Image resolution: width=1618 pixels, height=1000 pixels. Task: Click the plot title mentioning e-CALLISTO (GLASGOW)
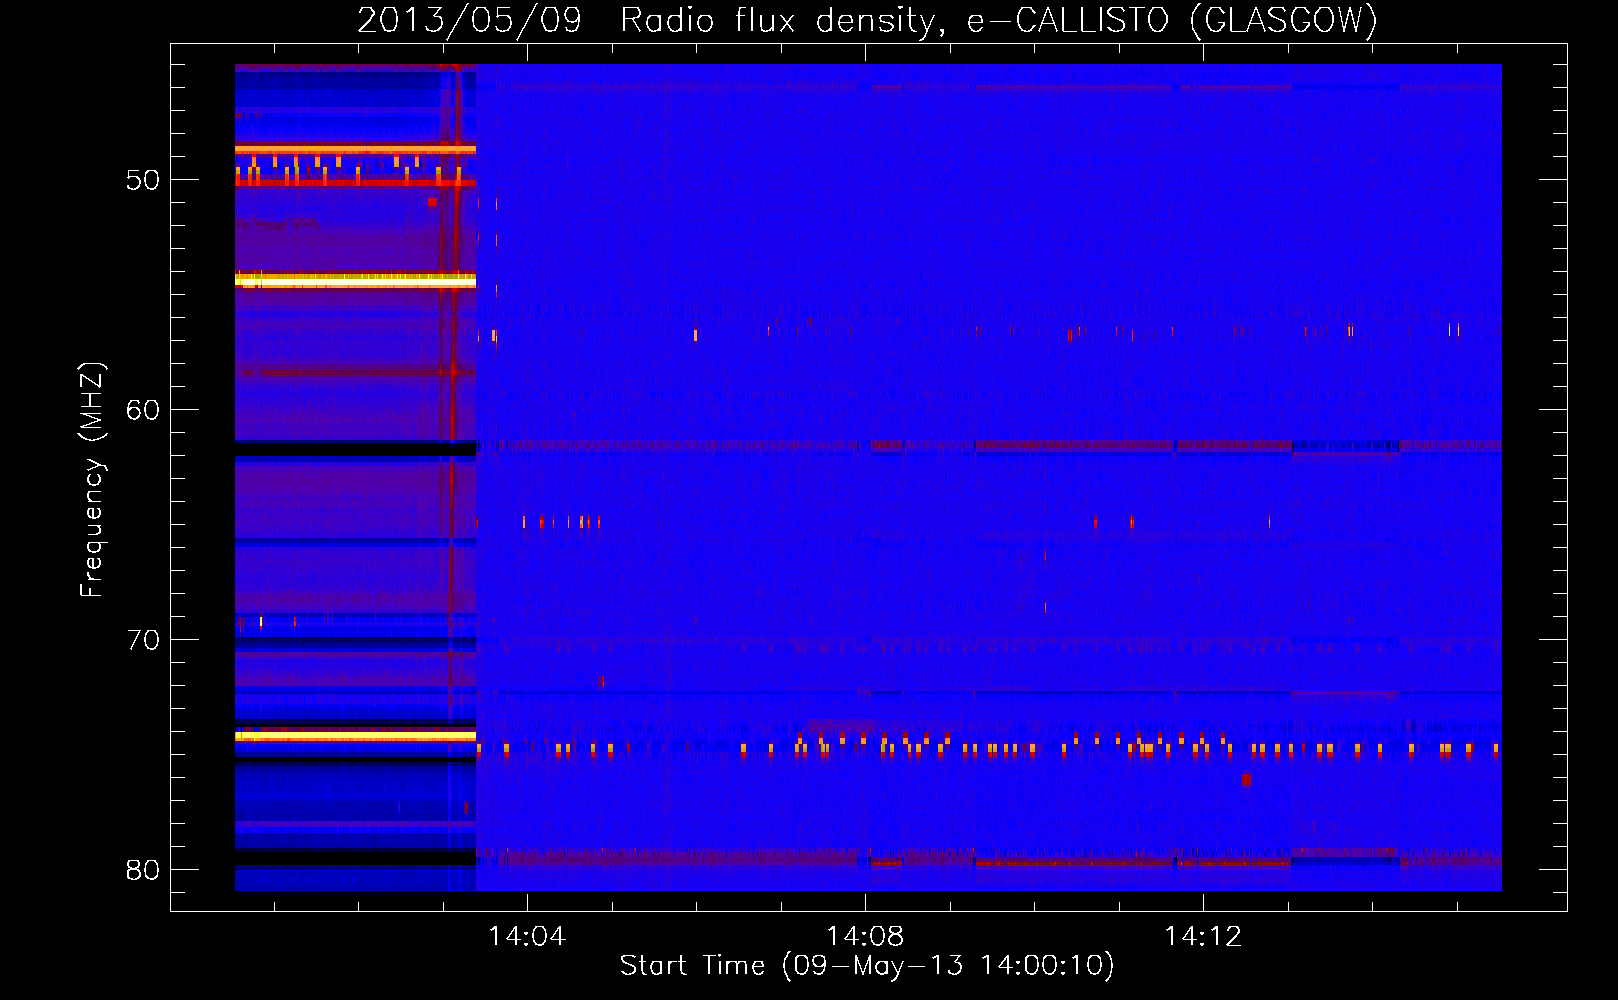(867, 20)
